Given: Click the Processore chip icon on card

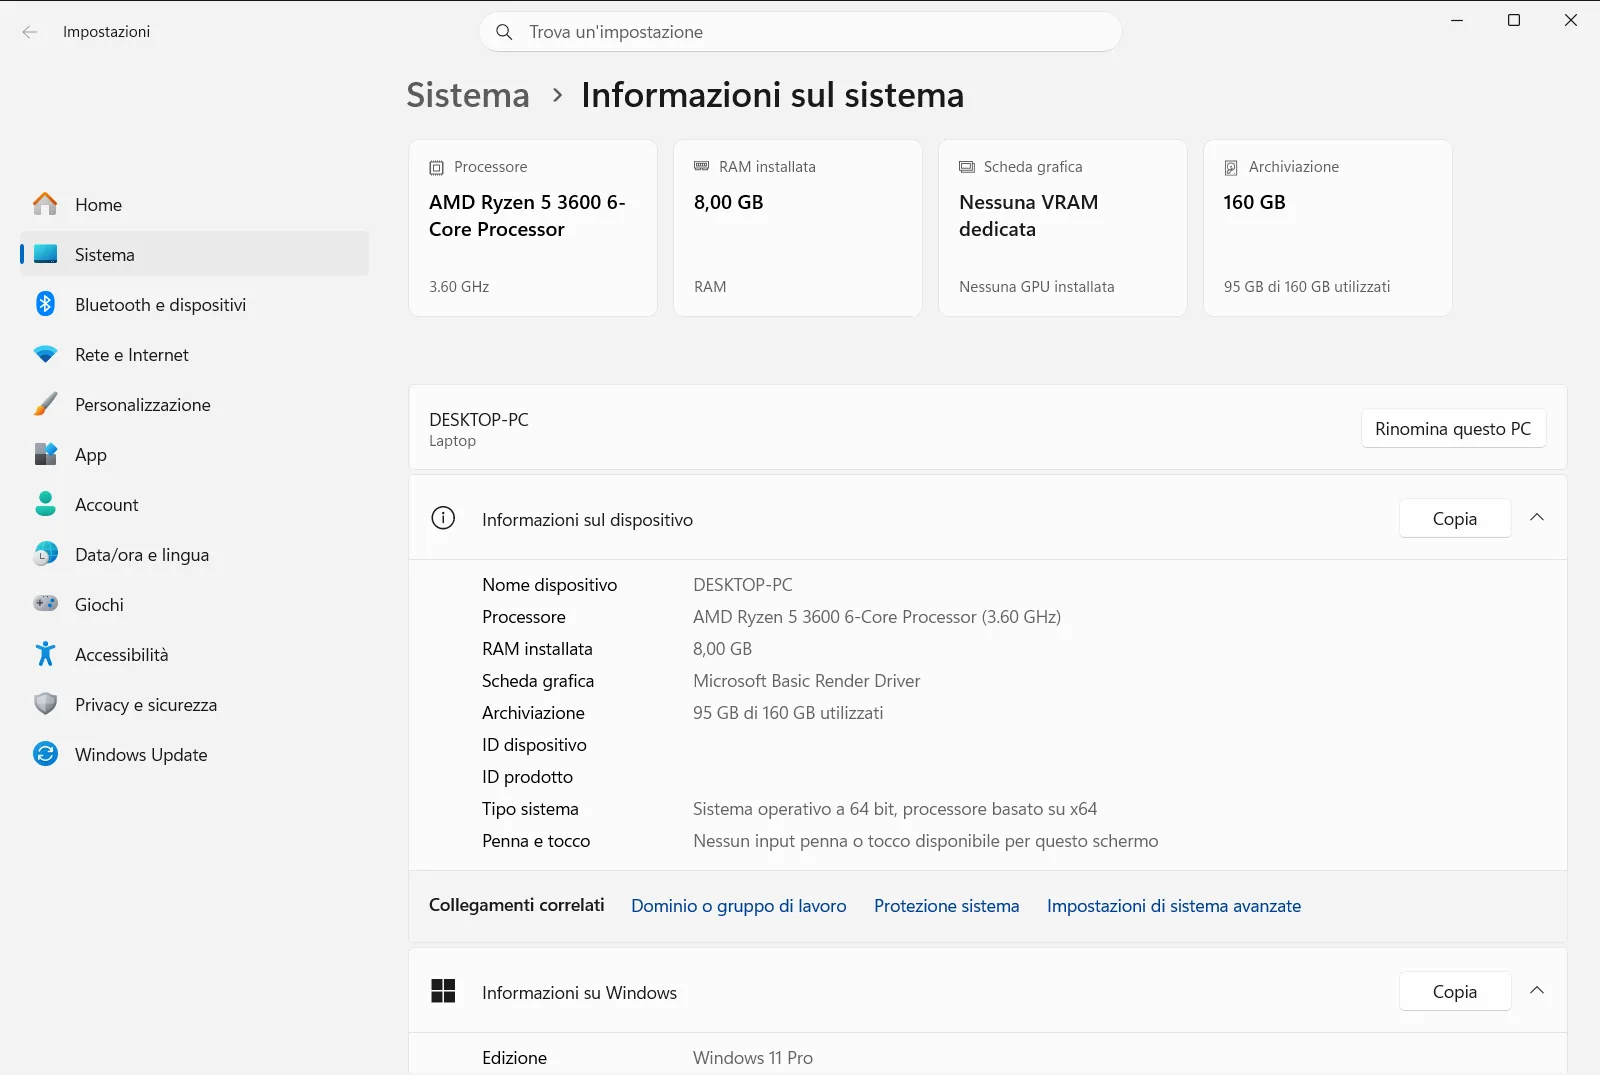Looking at the screenshot, I should click(436, 167).
